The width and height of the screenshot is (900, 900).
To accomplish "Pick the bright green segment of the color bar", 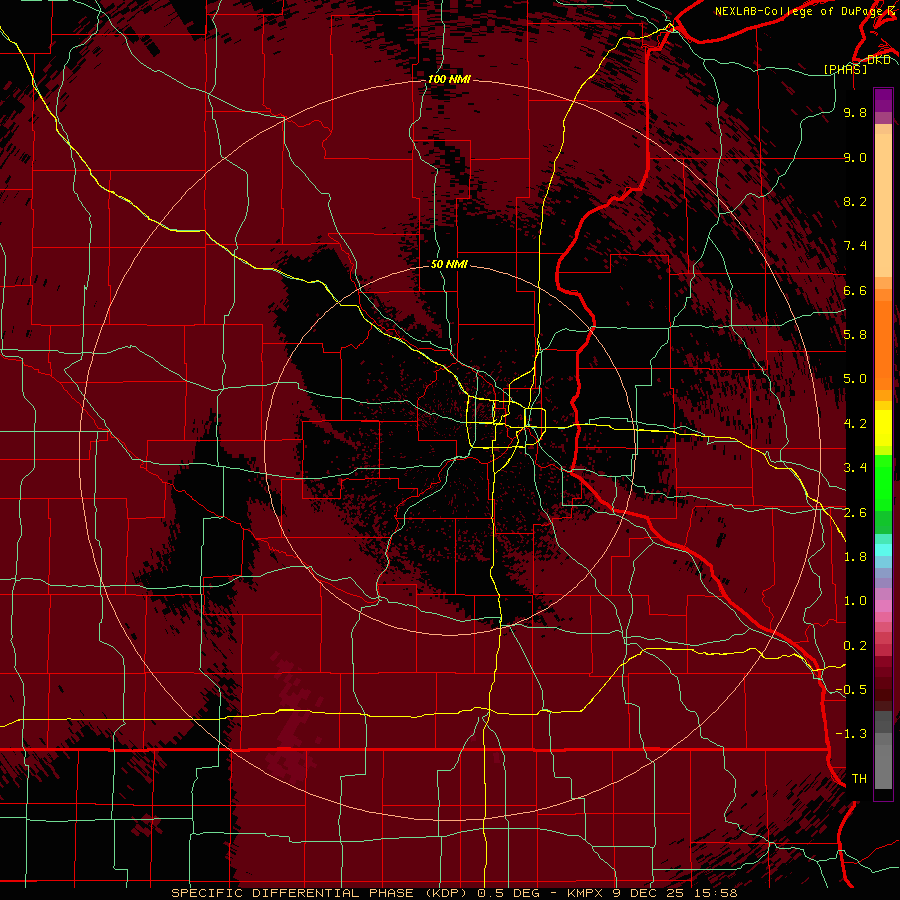I will click(x=883, y=482).
